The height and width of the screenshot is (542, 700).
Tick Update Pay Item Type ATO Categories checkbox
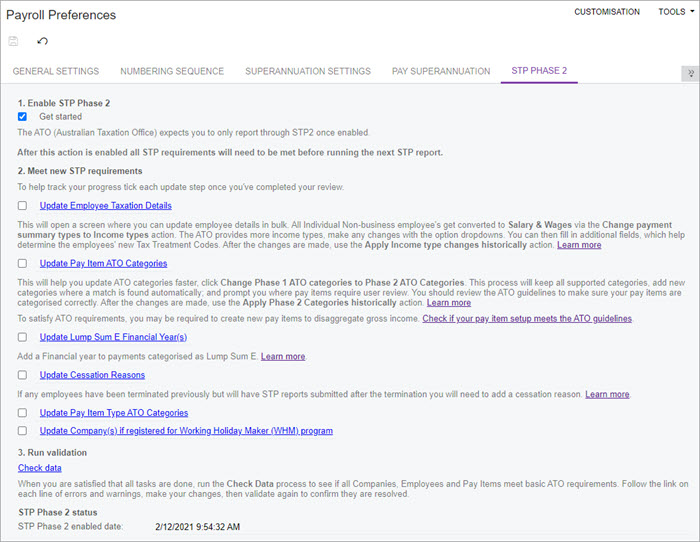click(22, 413)
